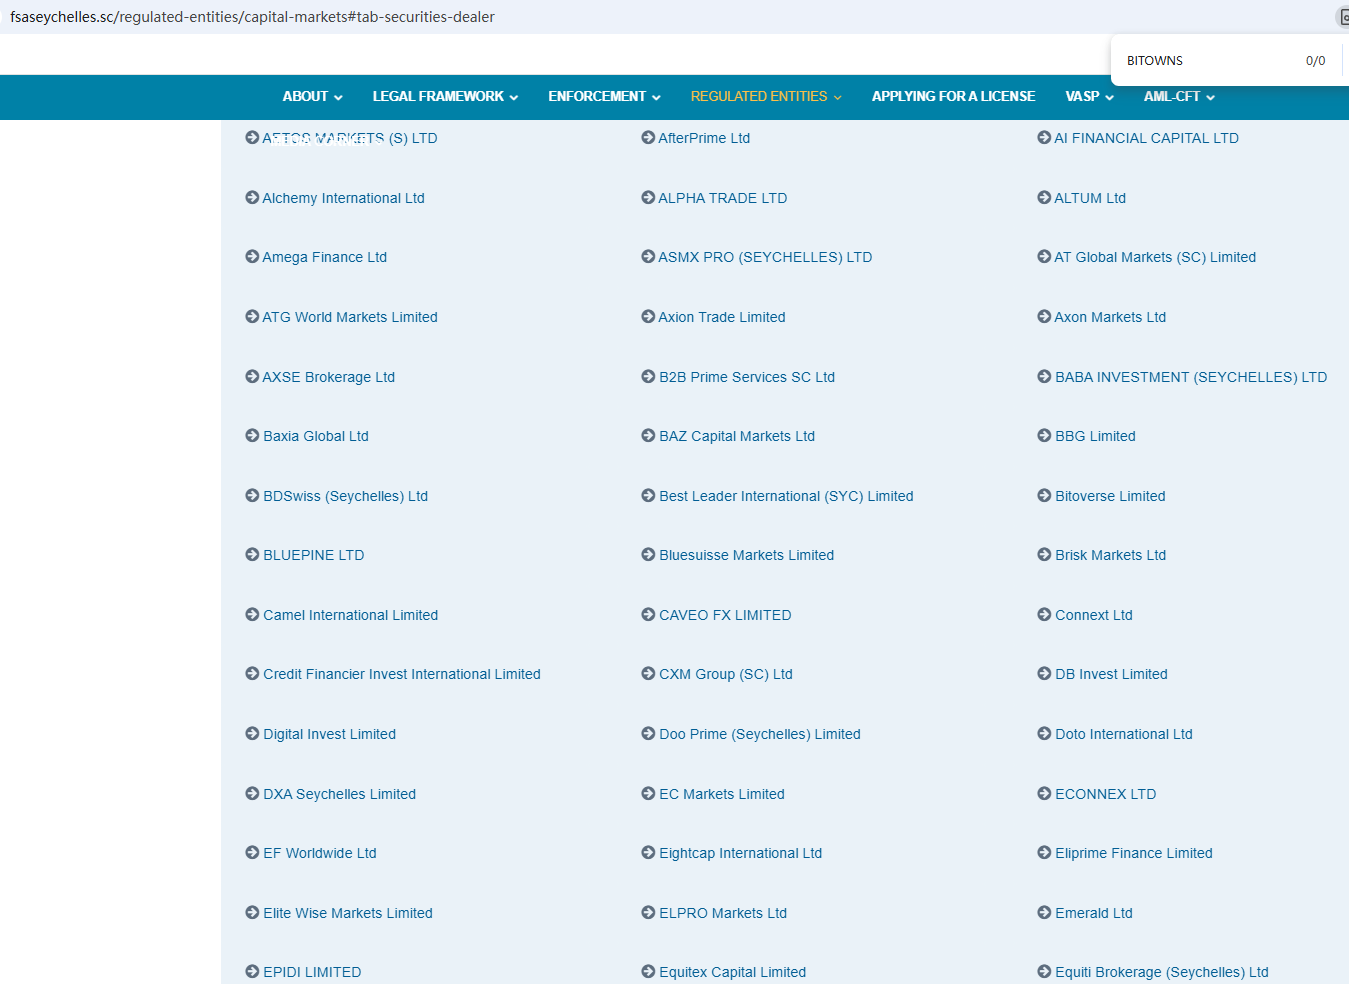Click the arrow icon next to Camel International Limited

click(252, 615)
